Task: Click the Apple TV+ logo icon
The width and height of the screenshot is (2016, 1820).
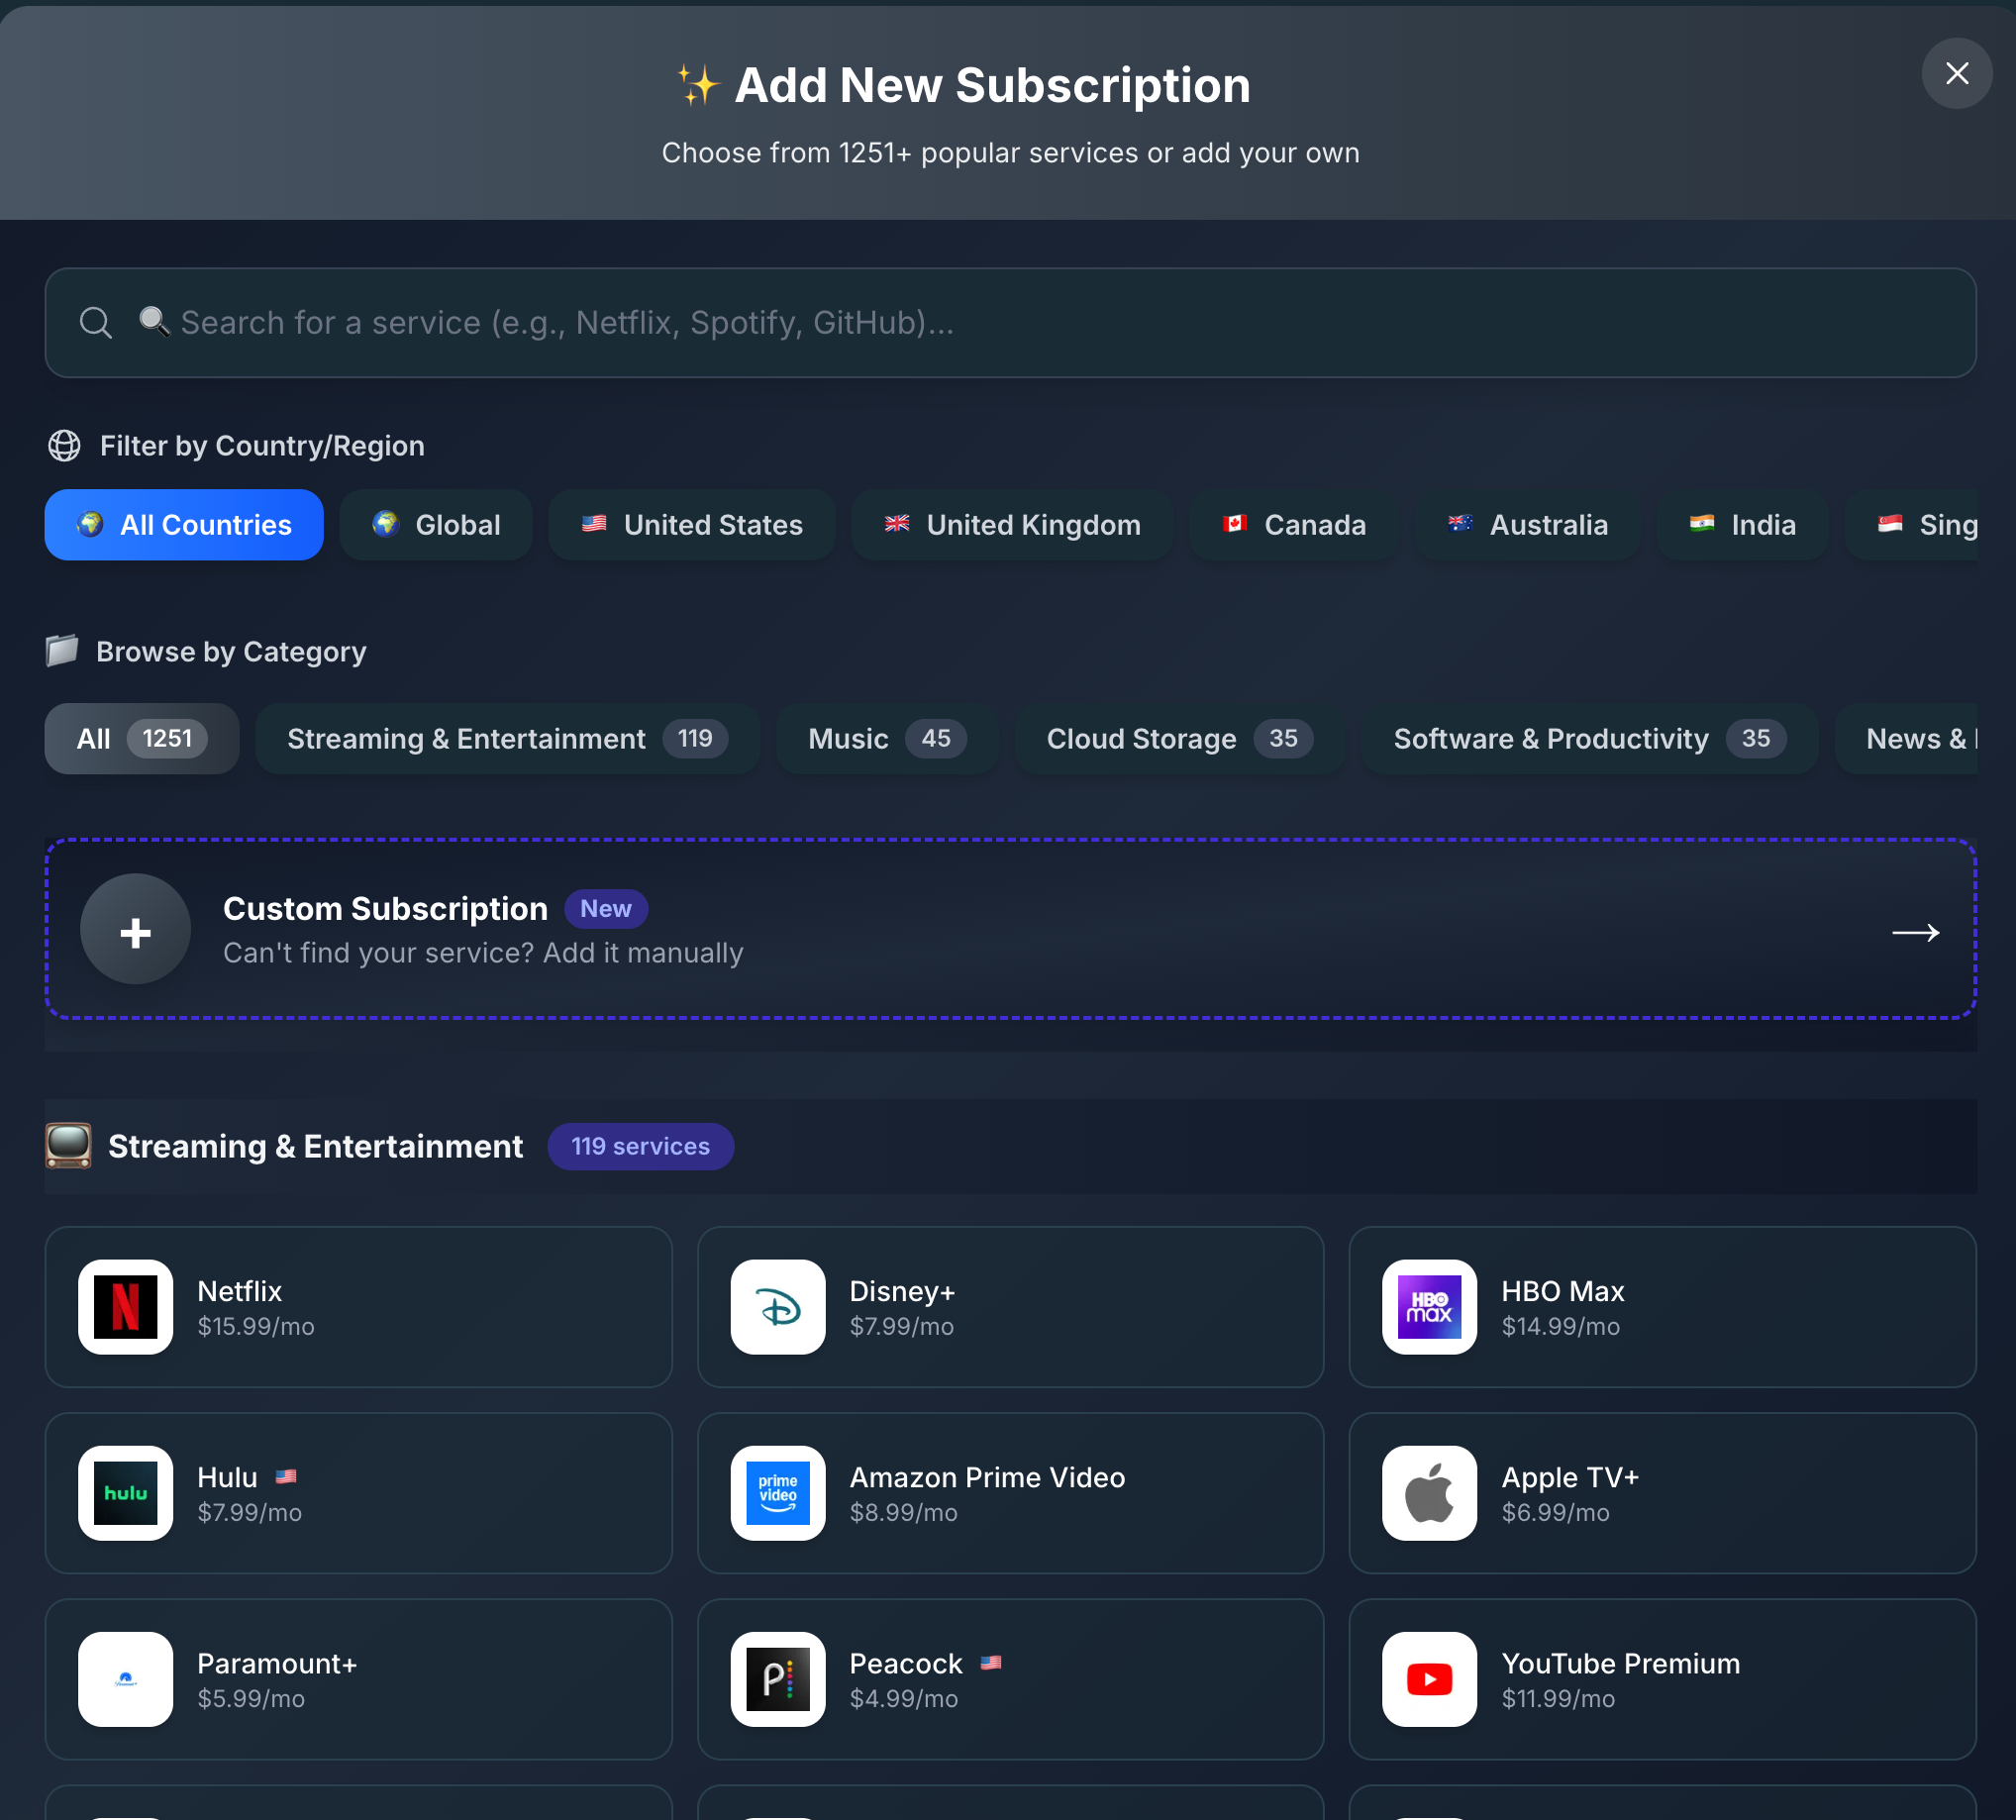Action: pos(1429,1493)
